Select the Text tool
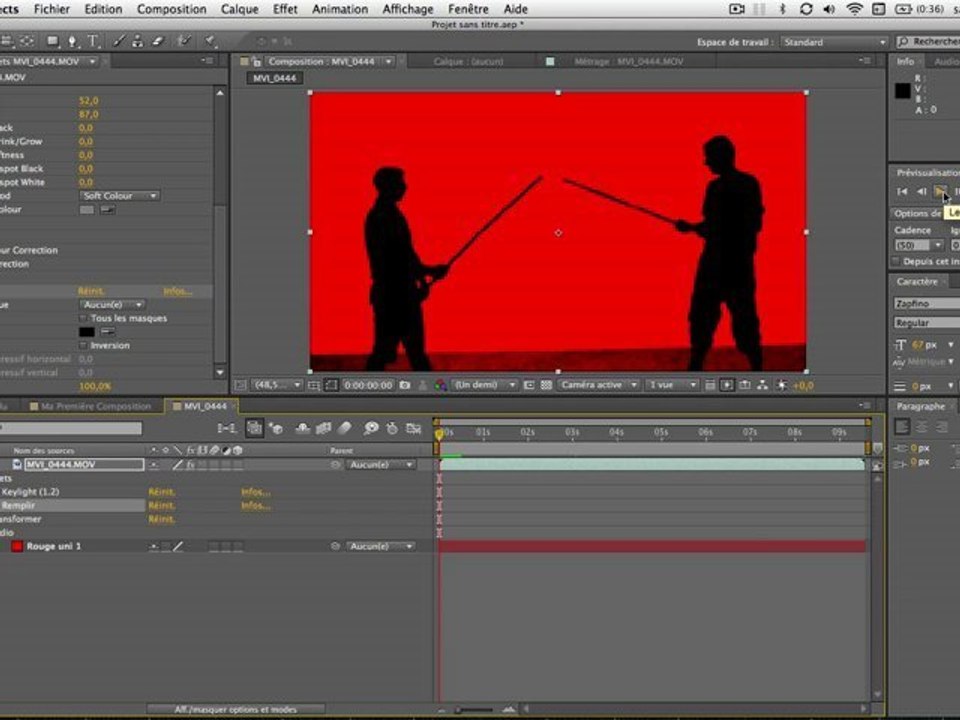 (93, 42)
